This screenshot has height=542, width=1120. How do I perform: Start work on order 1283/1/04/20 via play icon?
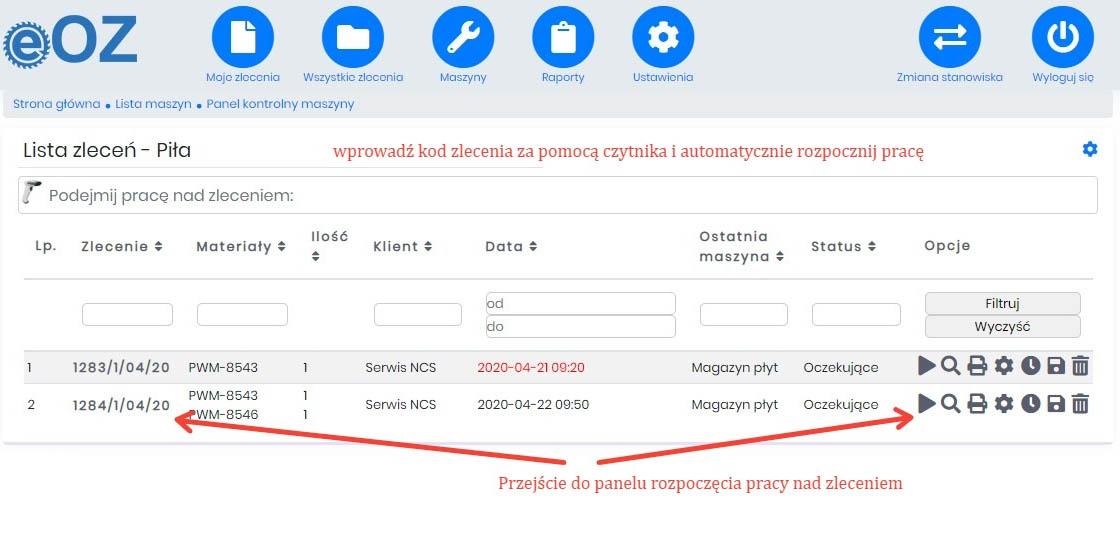point(927,367)
